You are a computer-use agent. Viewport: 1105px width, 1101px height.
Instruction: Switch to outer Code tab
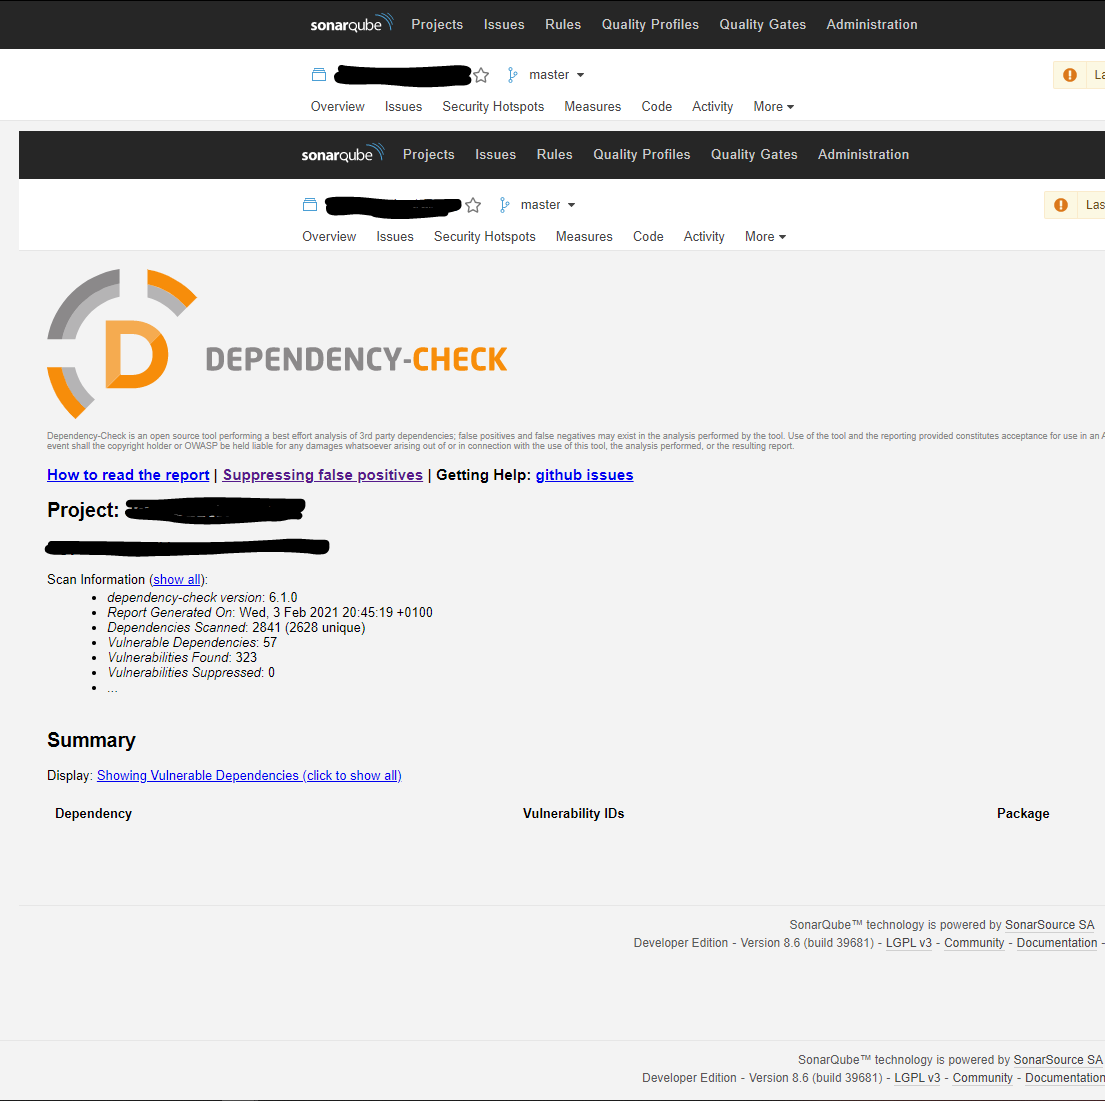(657, 106)
